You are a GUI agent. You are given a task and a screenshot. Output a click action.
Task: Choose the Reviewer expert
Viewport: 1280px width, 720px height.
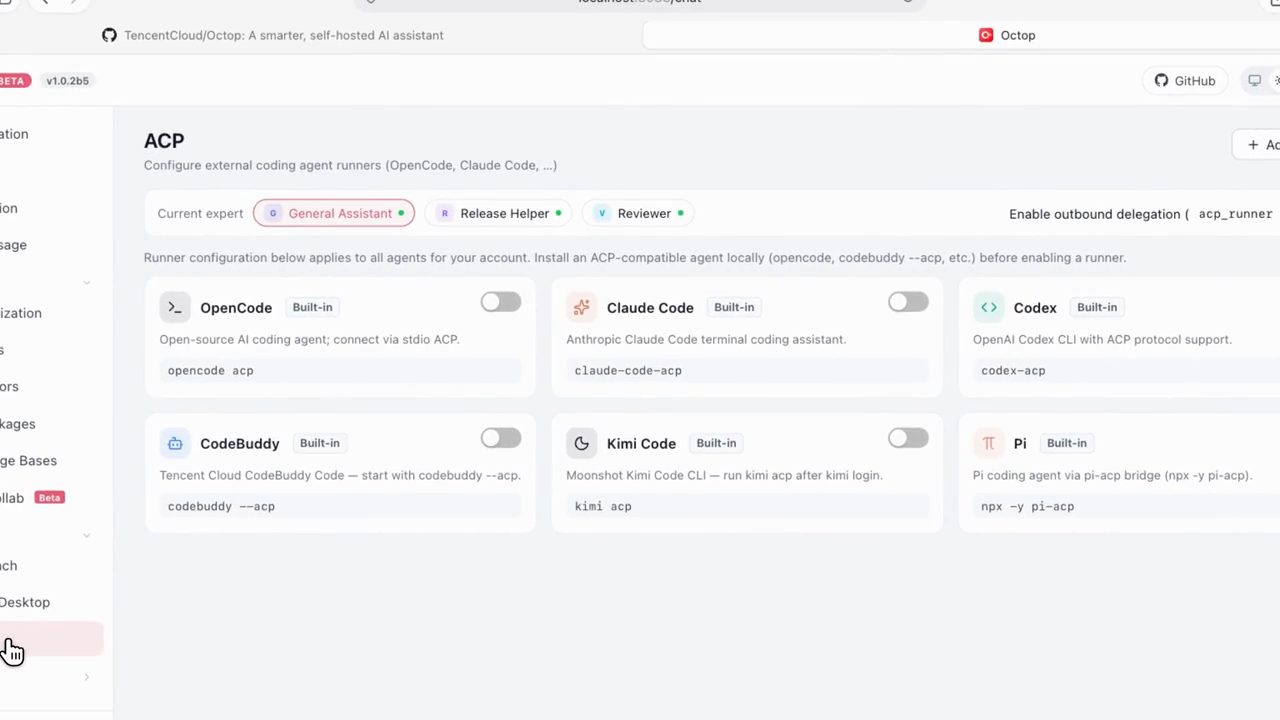pos(640,213)
